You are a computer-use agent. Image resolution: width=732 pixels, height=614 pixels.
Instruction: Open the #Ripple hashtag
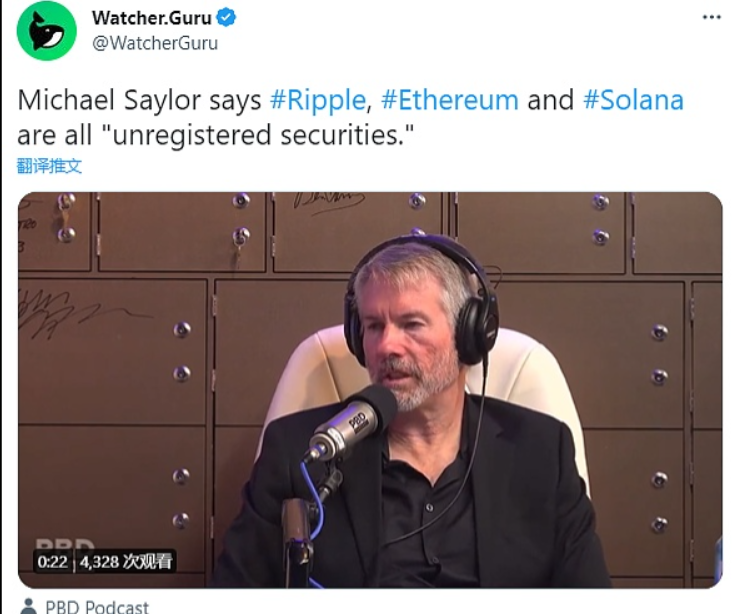pos(318,100)
